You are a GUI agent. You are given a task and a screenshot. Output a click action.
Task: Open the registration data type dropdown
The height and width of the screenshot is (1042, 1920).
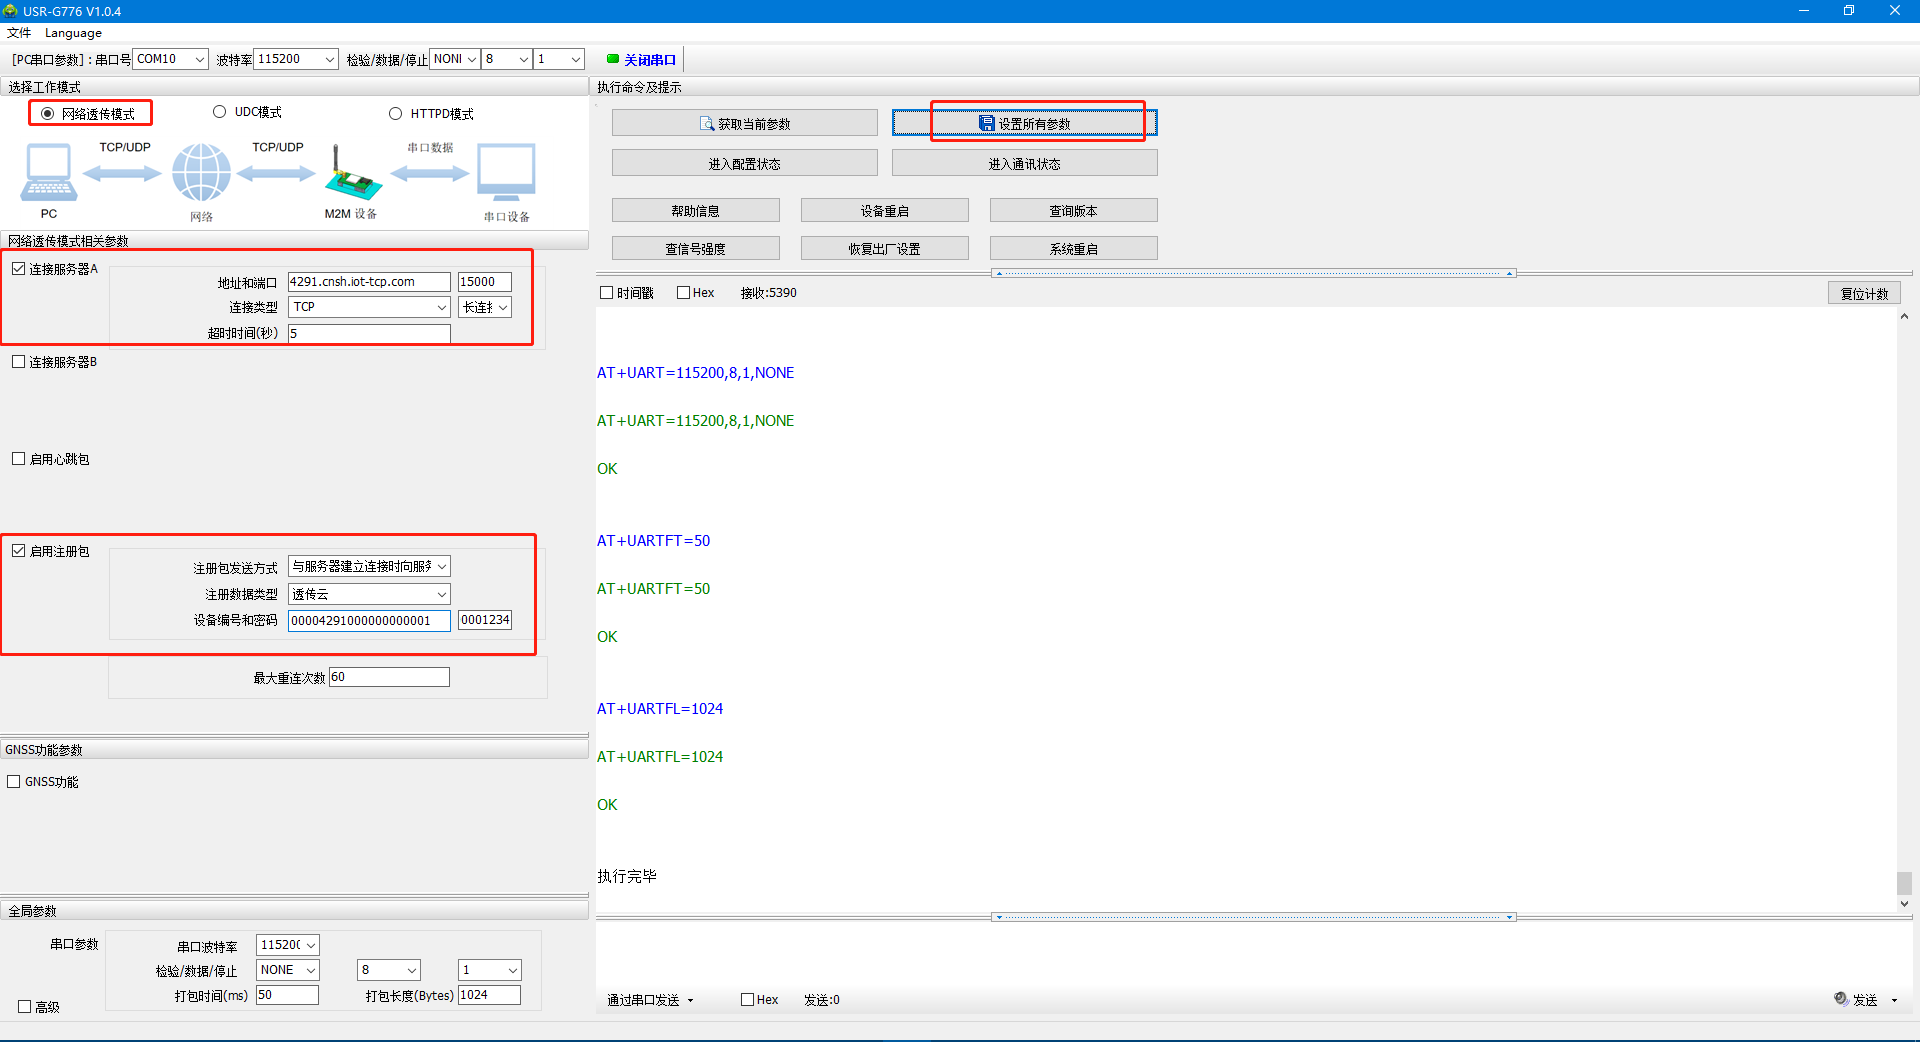click(369, 594)
